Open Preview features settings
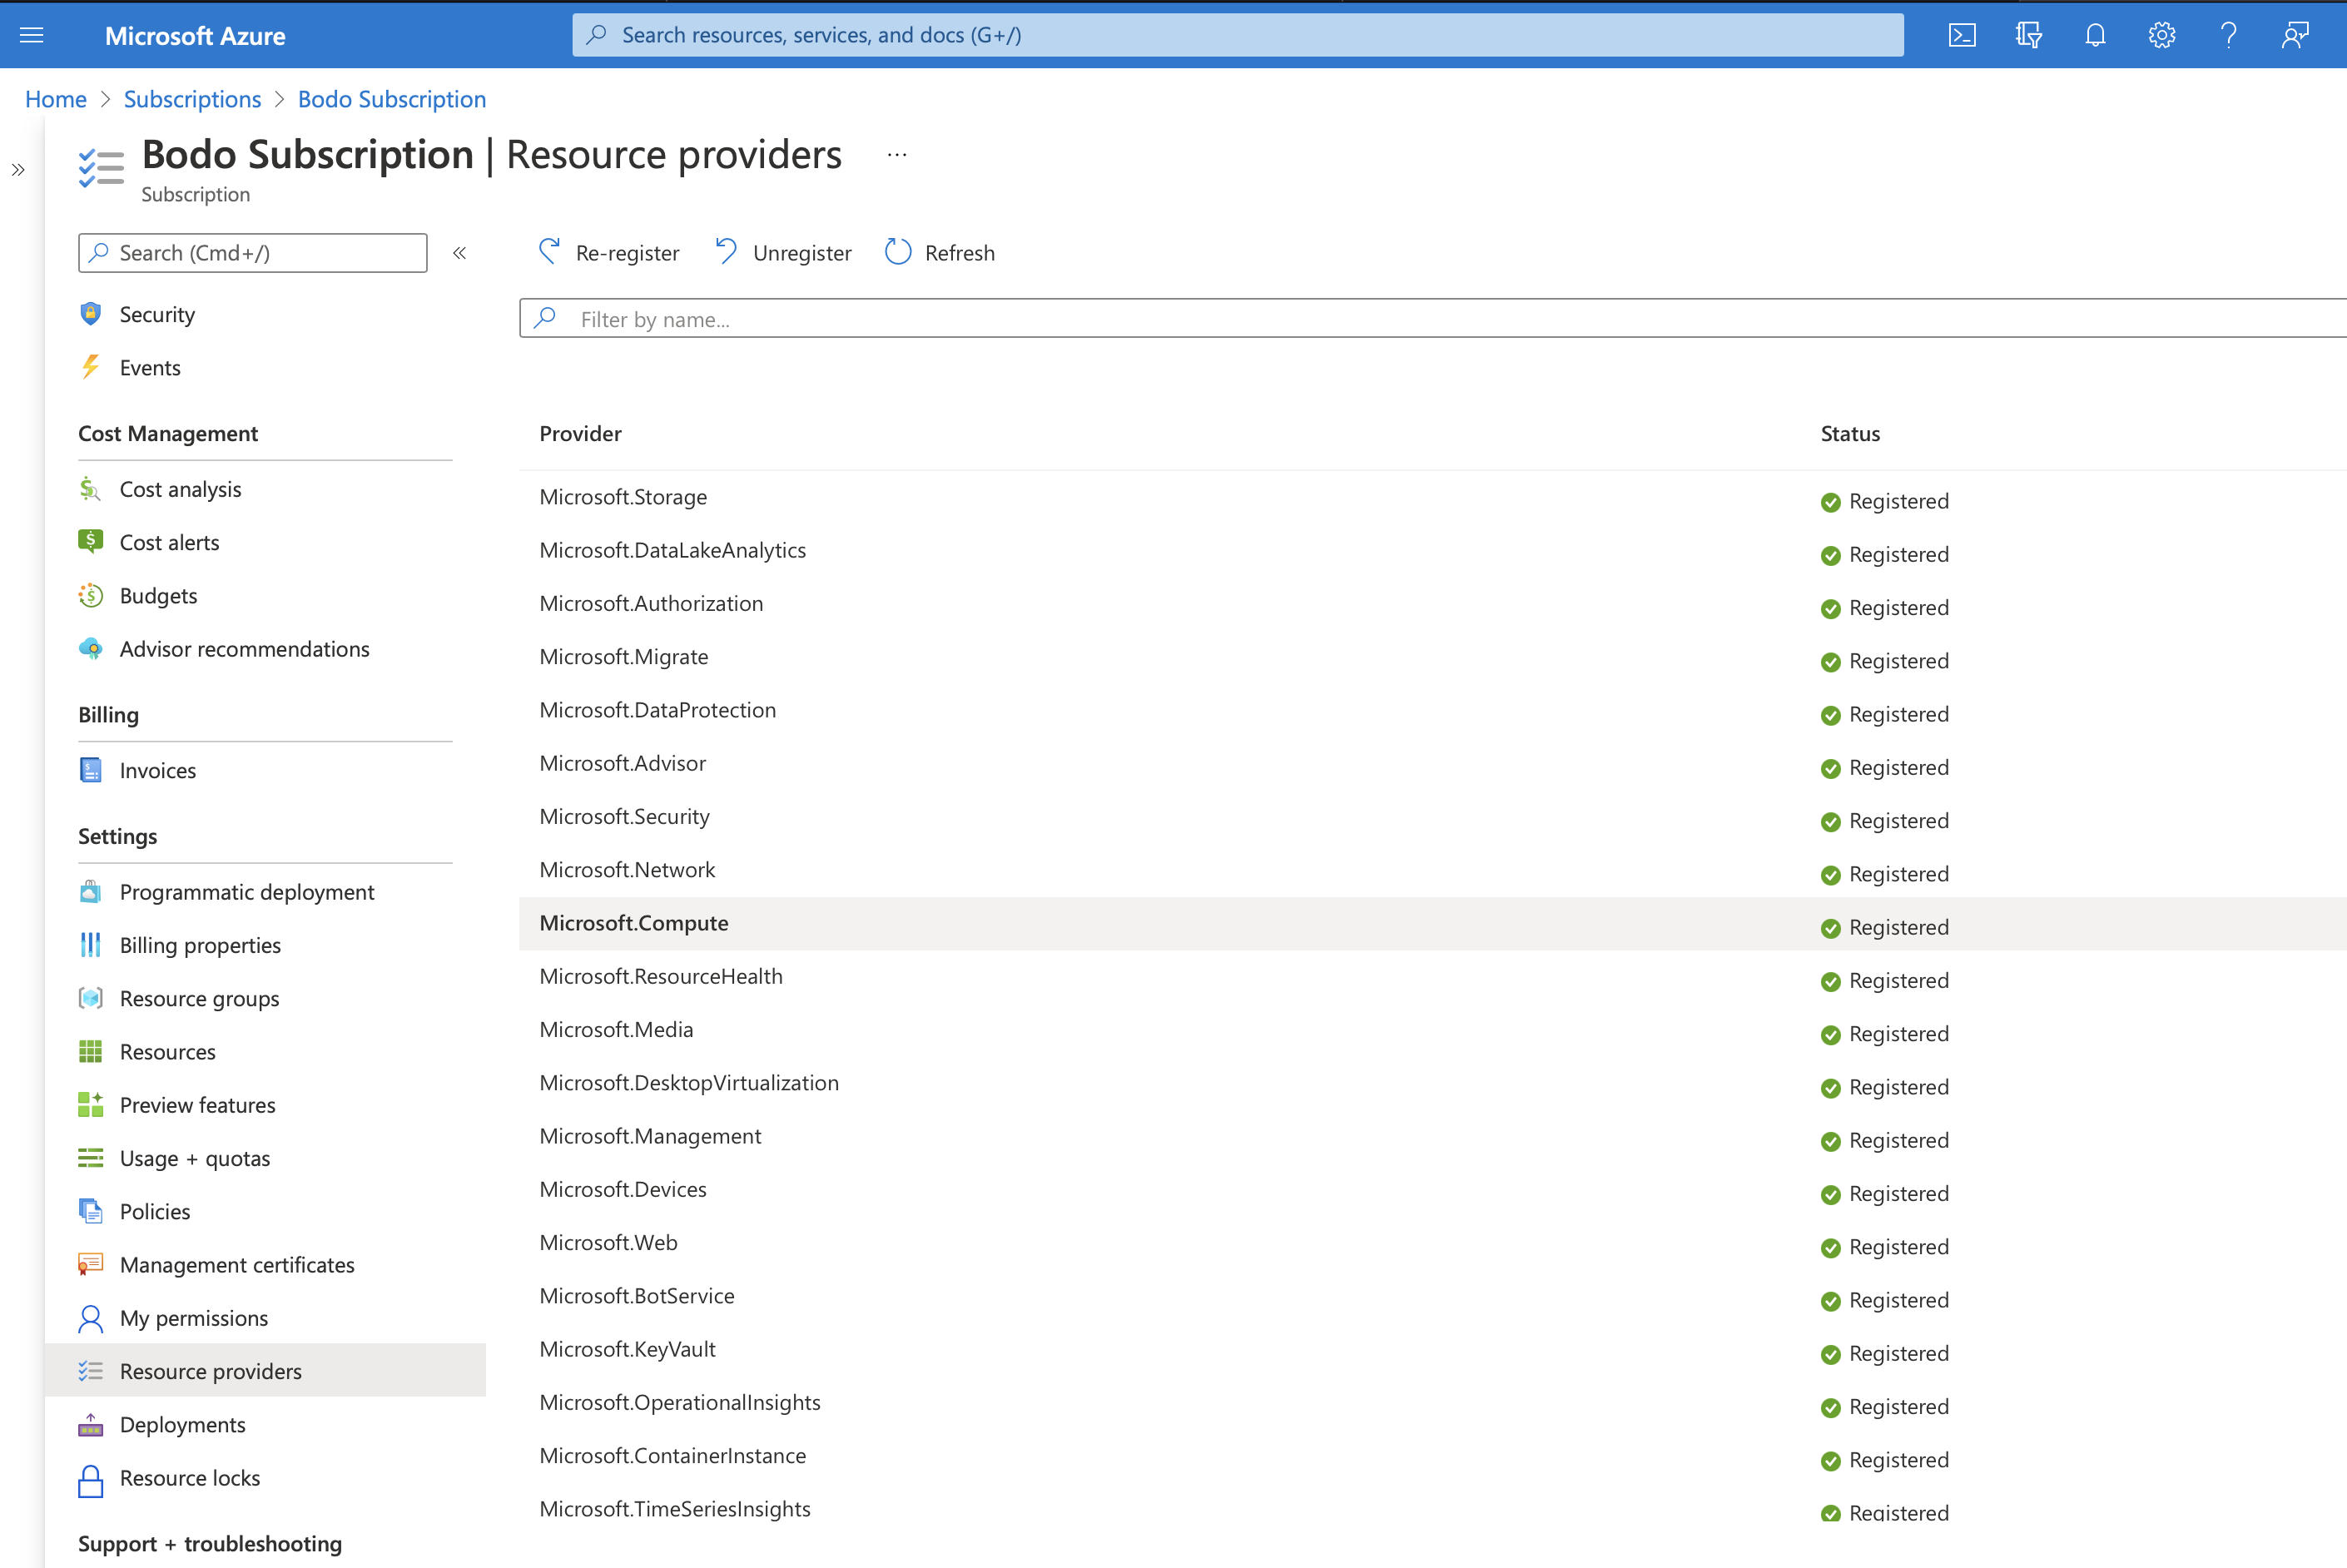Image resolution: width=2347 pixels, height=1568 pixels. pos(197,1105)
